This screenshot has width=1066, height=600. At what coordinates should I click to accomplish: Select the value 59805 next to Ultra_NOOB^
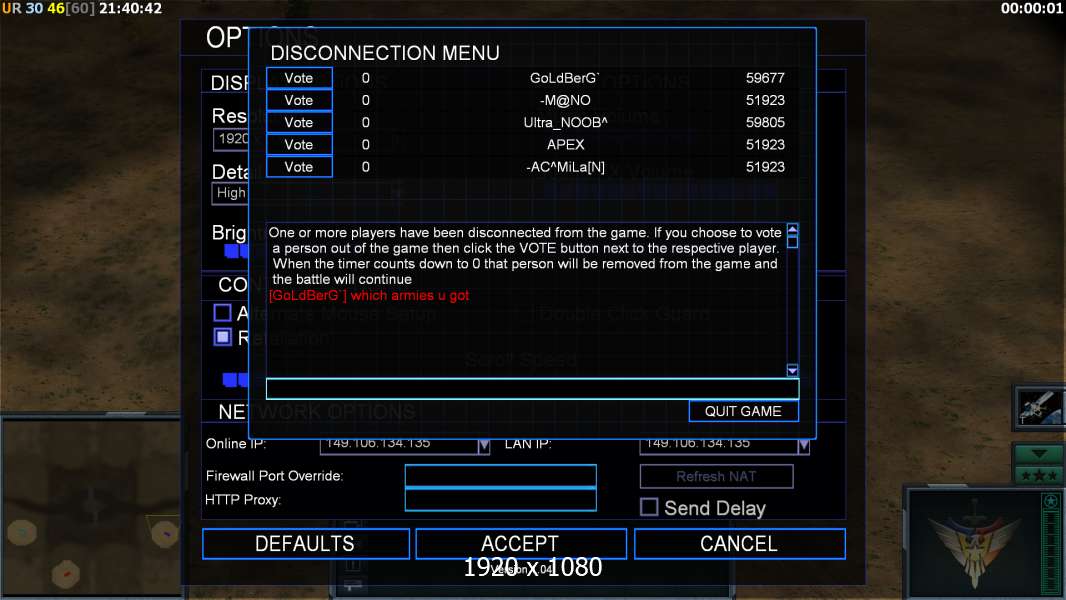(x=765, y=122)
